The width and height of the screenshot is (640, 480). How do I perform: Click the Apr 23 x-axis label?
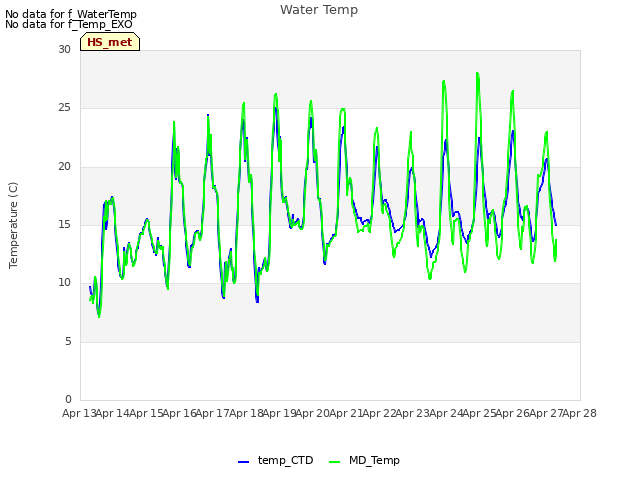[412, 413]
